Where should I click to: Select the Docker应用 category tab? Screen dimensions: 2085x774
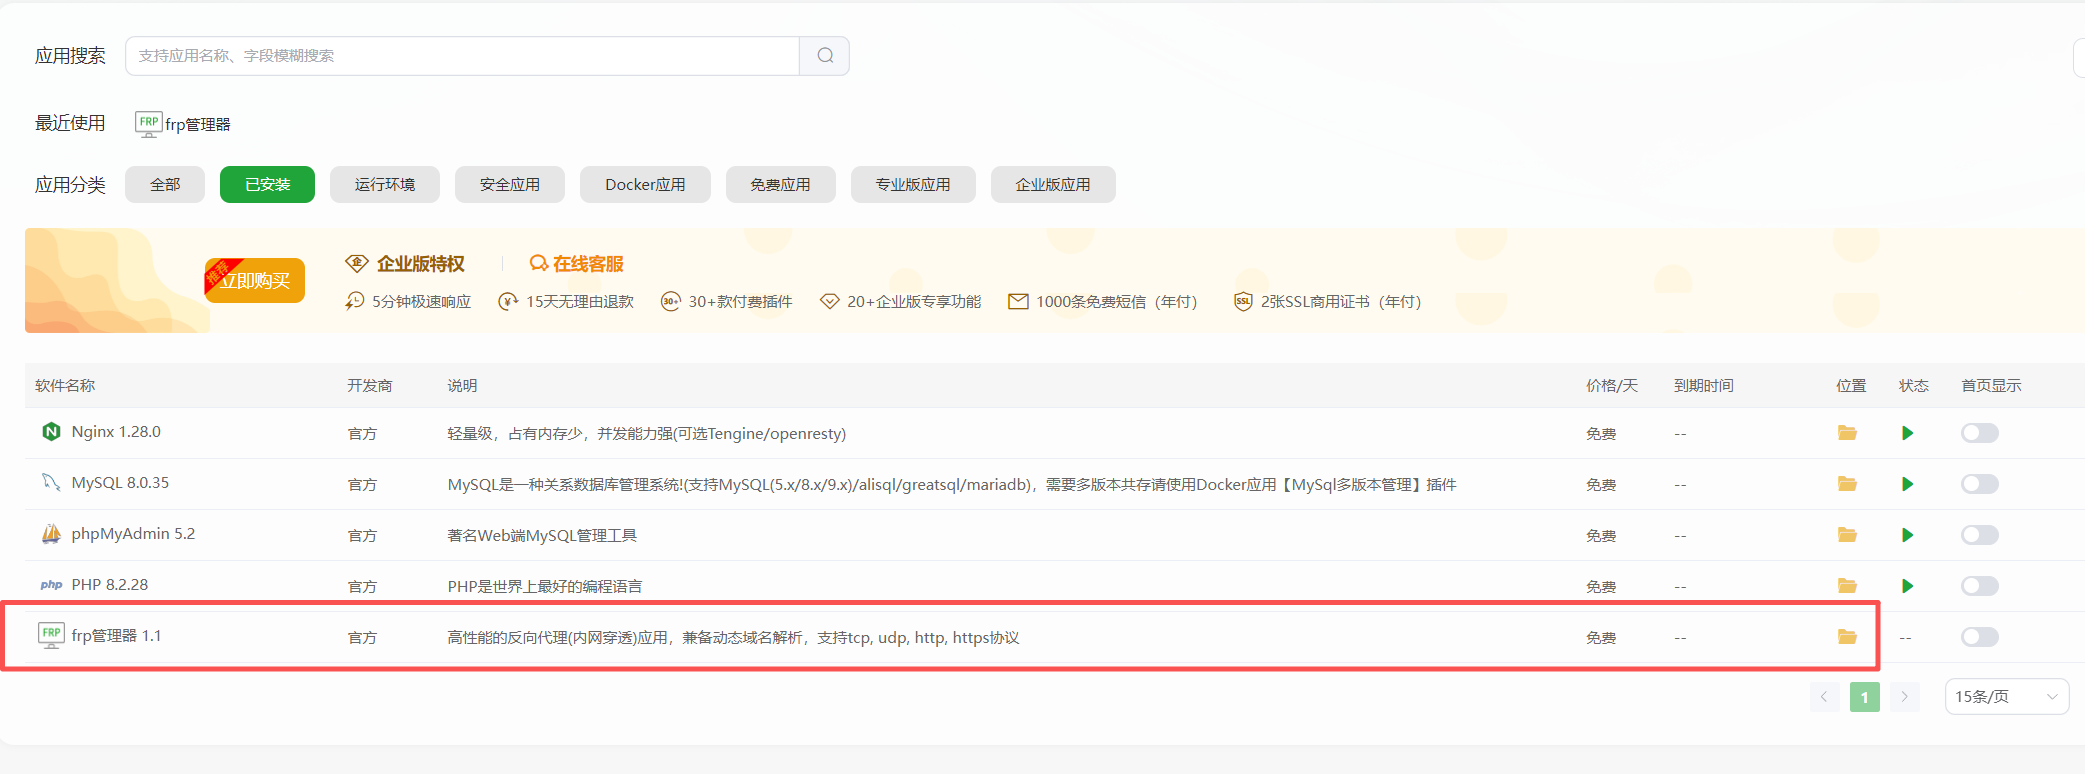coord(645,185)
